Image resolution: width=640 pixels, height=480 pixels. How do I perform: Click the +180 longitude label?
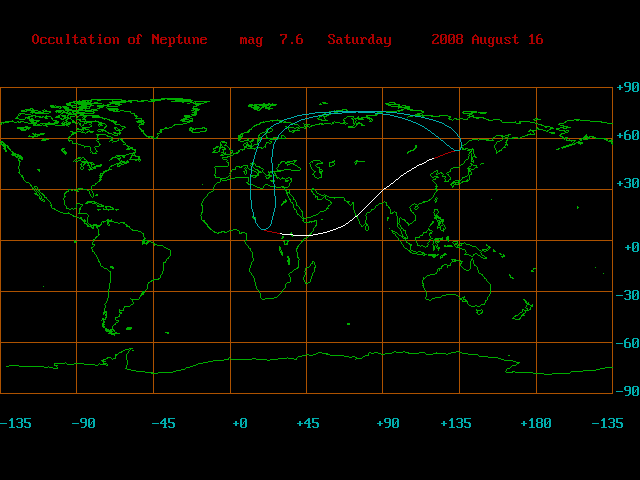(x=536, y=424)
